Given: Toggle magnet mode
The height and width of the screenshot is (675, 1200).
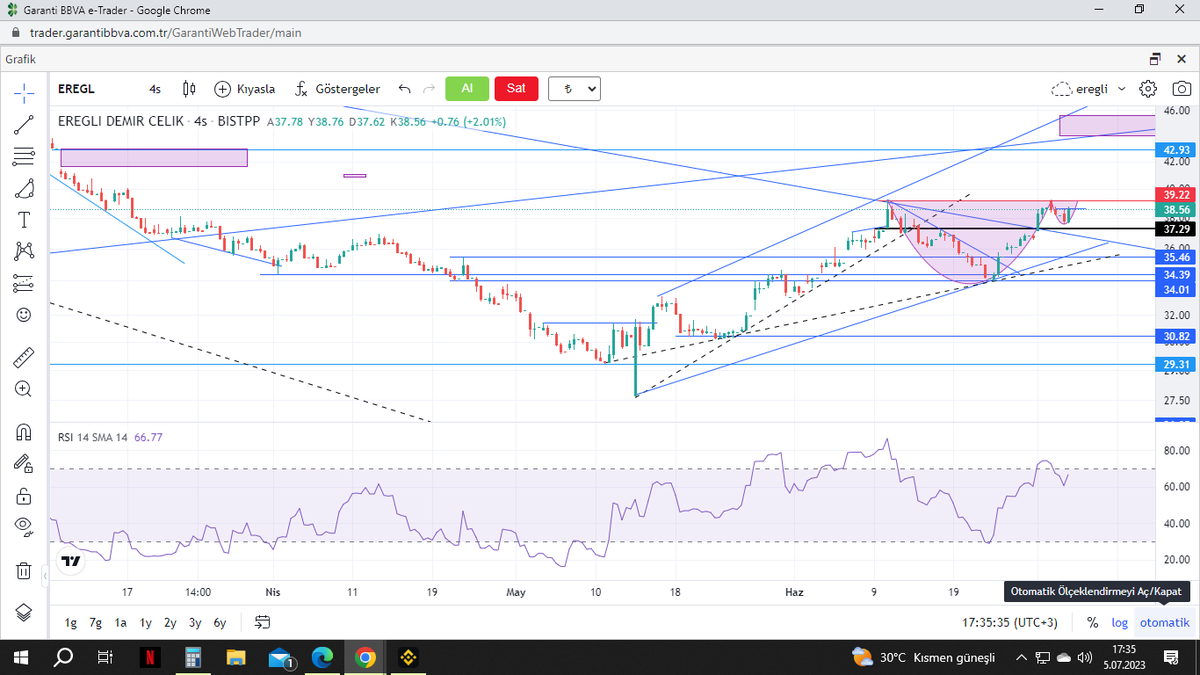Looking at the screenshot, I should pos(24,432).
